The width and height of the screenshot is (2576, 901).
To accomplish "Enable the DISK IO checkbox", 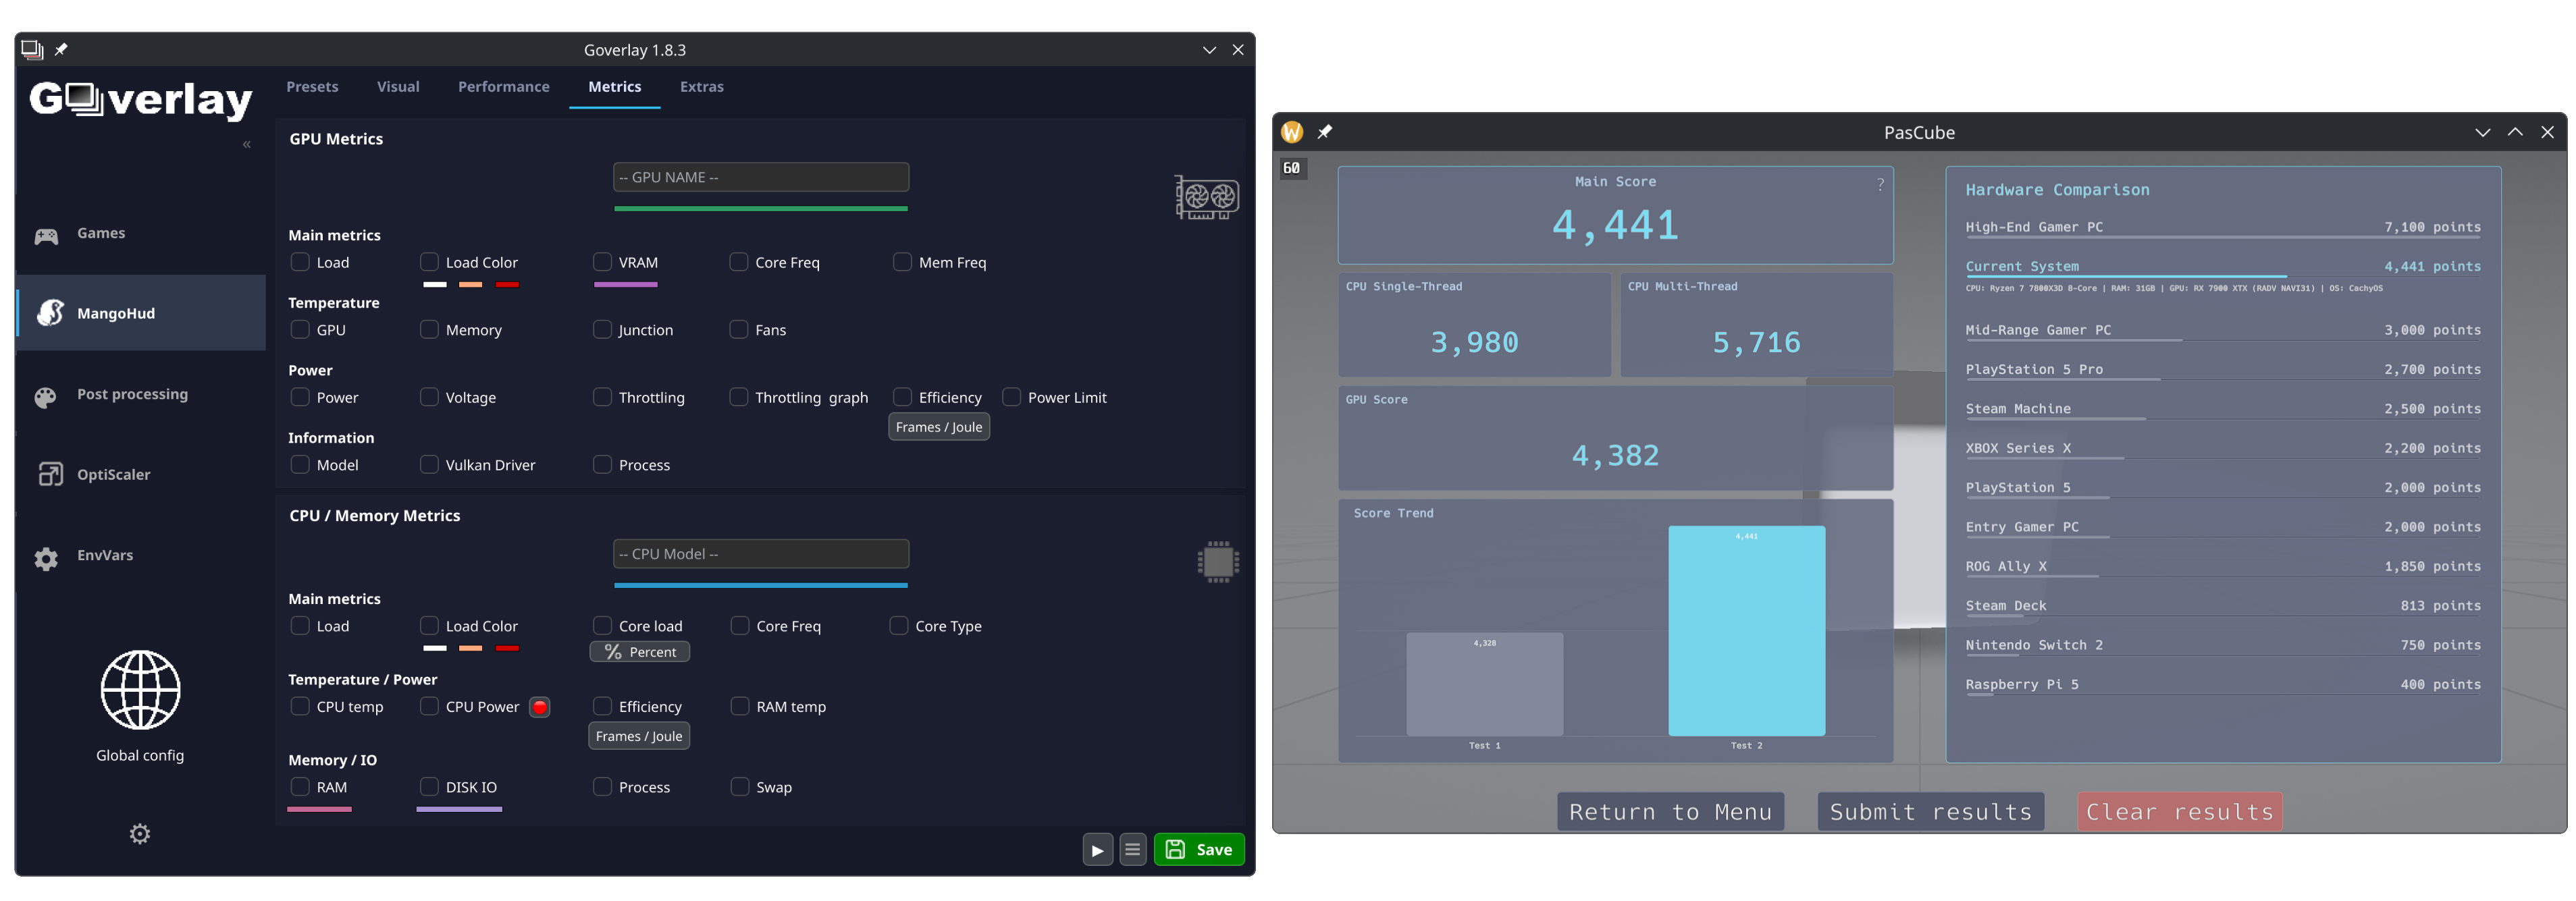I will pyautogui.click(x=429, y=787).
